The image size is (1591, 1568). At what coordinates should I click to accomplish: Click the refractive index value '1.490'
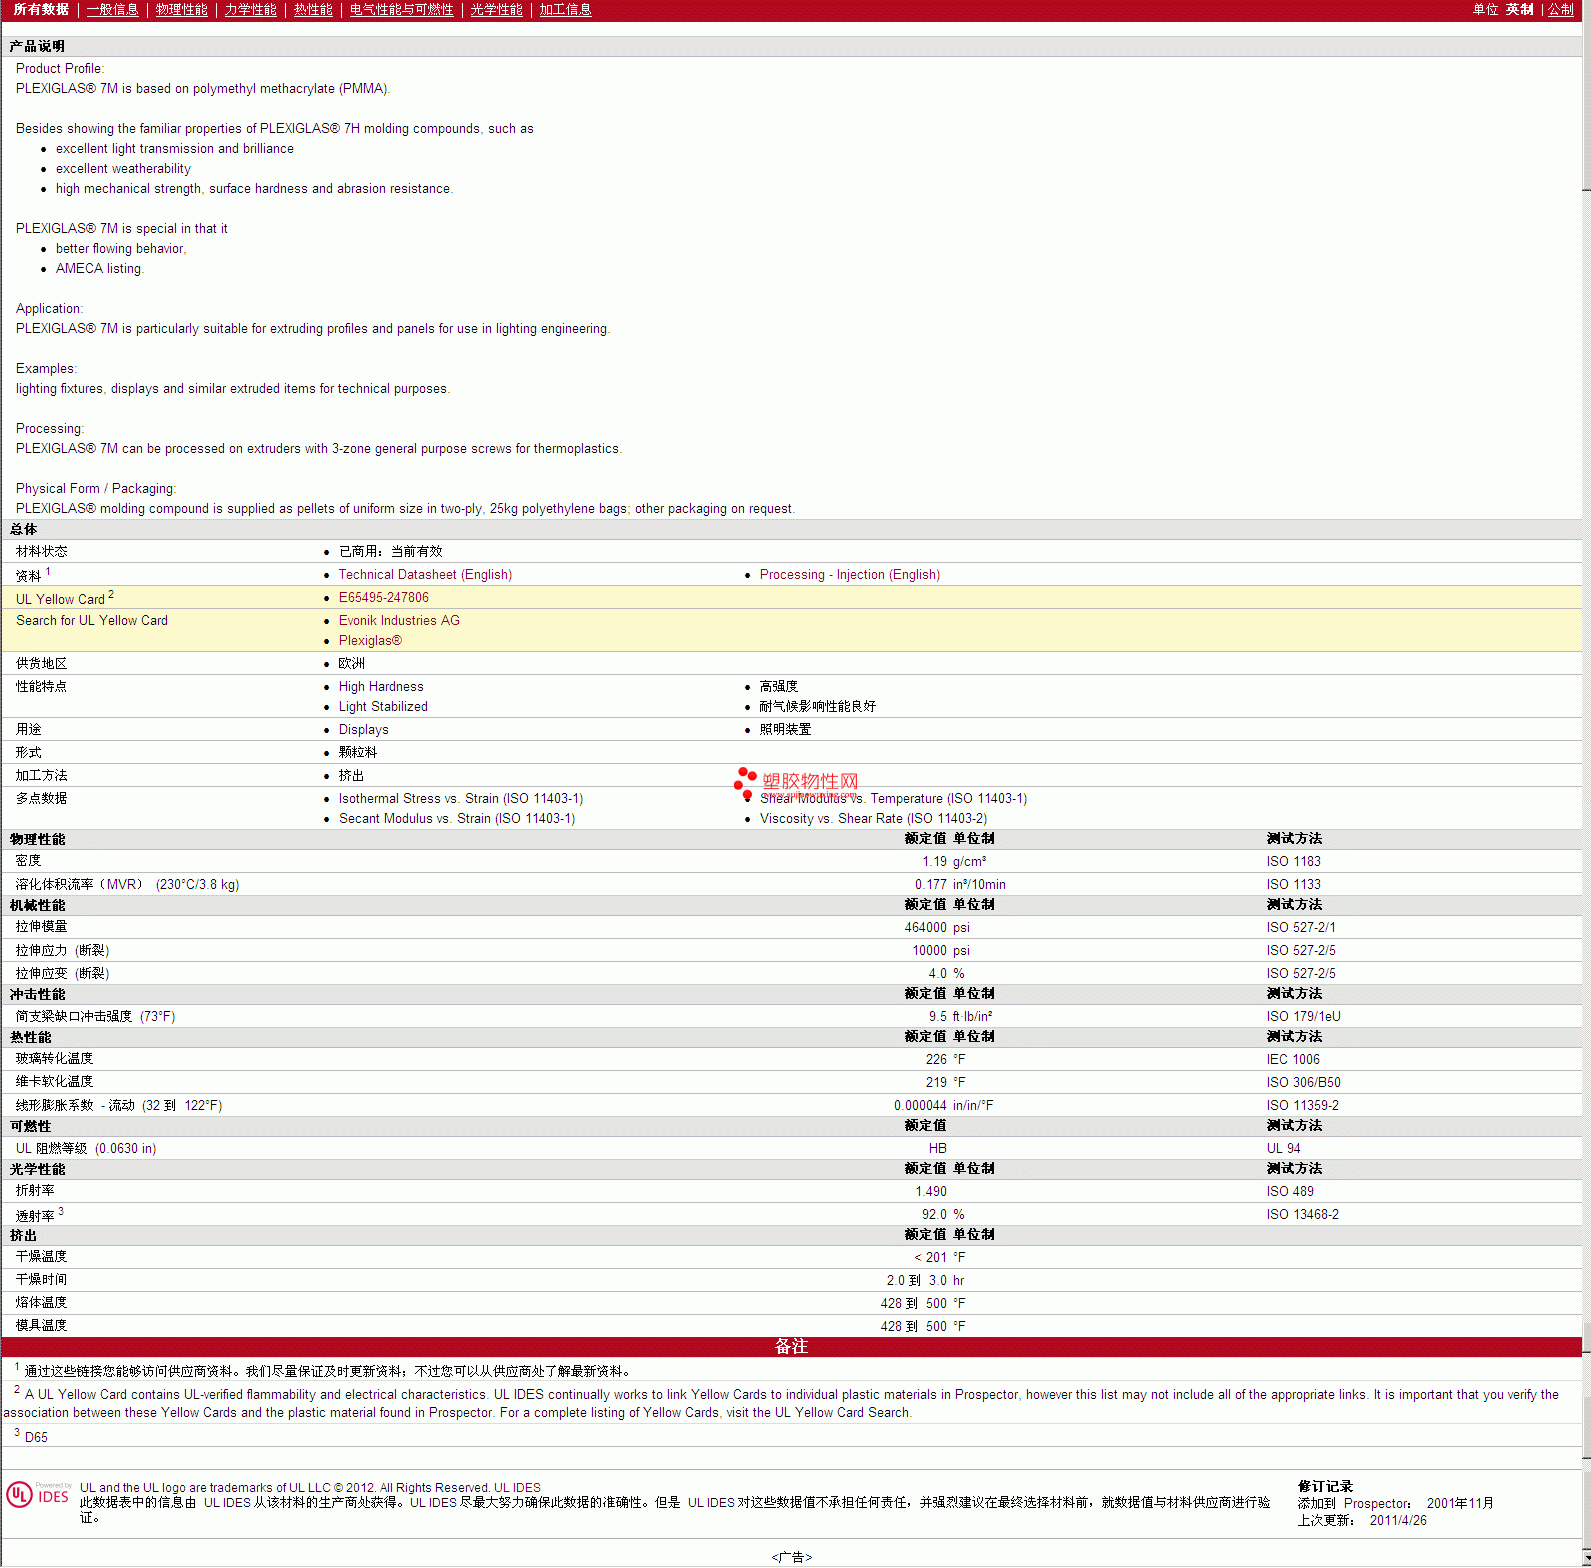pyautogui.click(x=931, y=1192)
